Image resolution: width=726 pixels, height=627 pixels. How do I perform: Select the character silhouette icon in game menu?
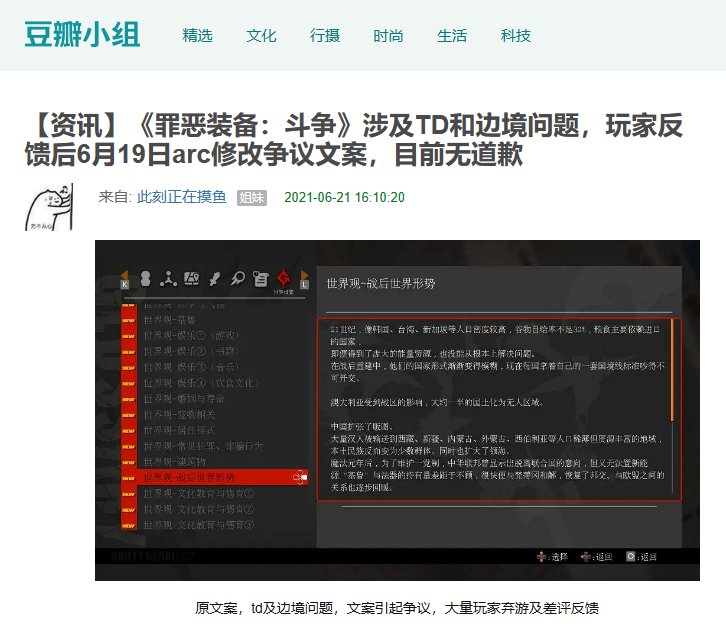pos(145,278)
